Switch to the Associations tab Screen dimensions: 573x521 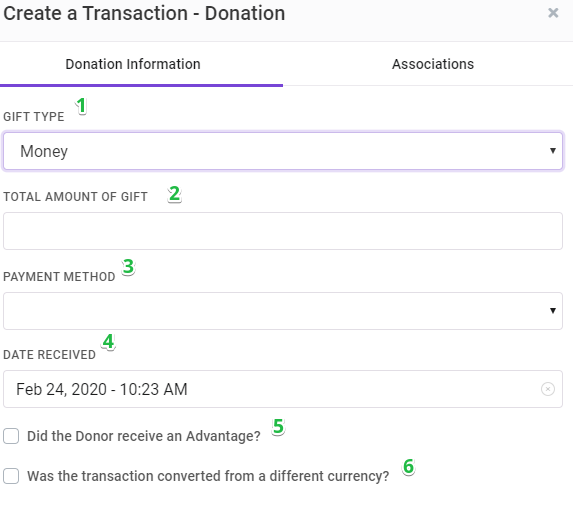(433, 64)
